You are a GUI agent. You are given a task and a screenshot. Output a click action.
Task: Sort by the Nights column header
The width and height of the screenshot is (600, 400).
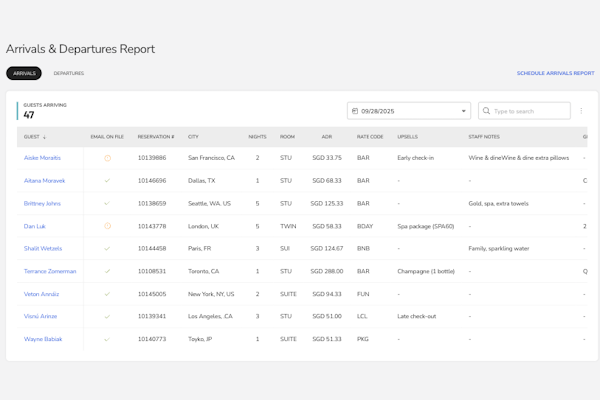(x=257, y=137)
